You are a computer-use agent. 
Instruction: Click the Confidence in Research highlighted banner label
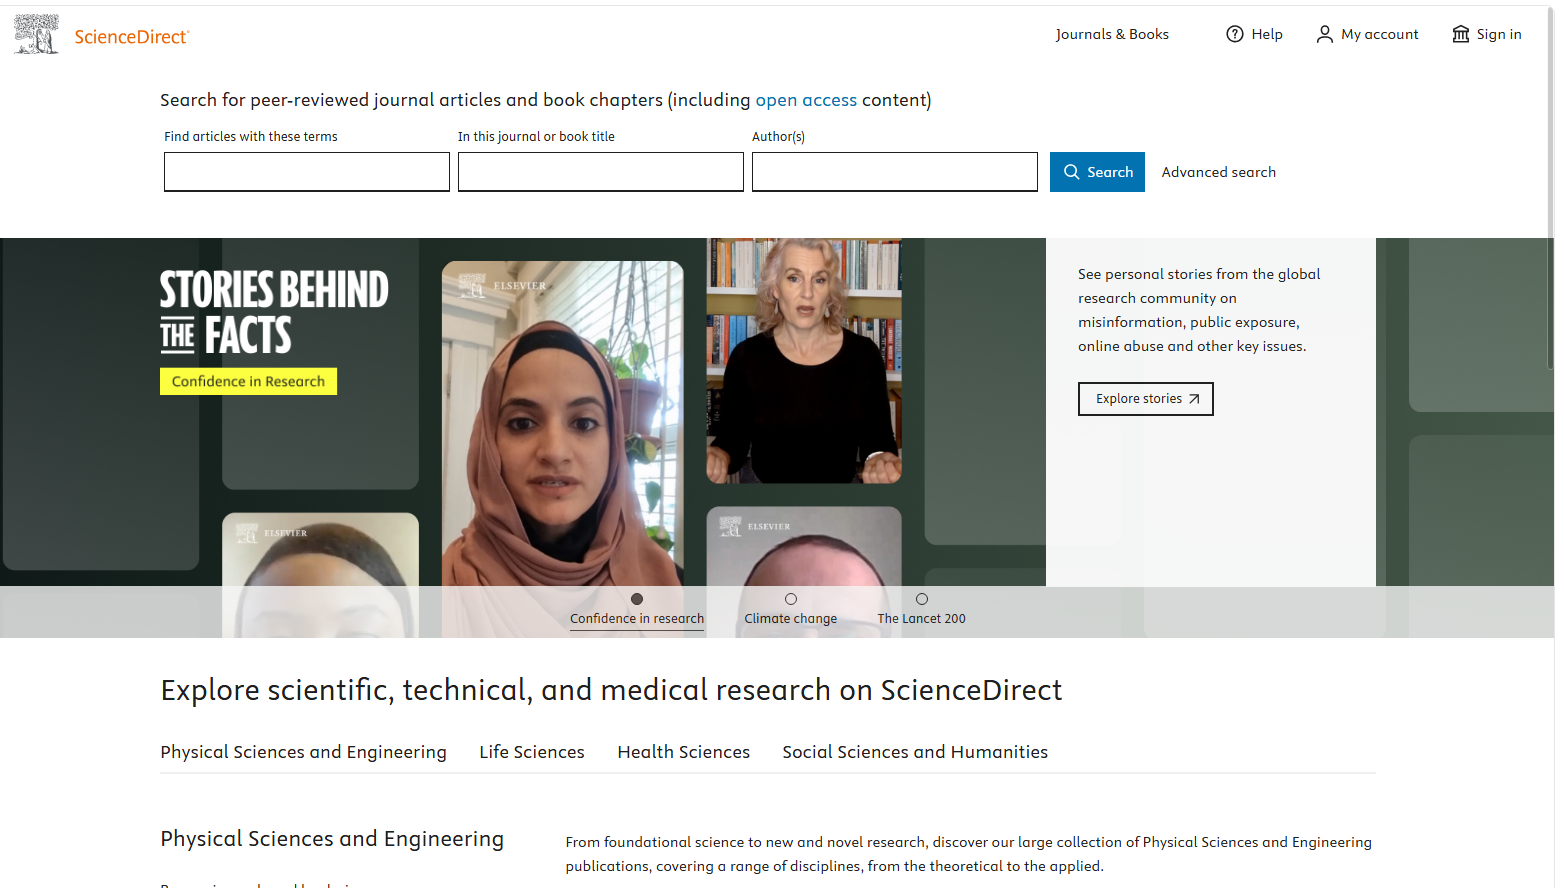248,381
